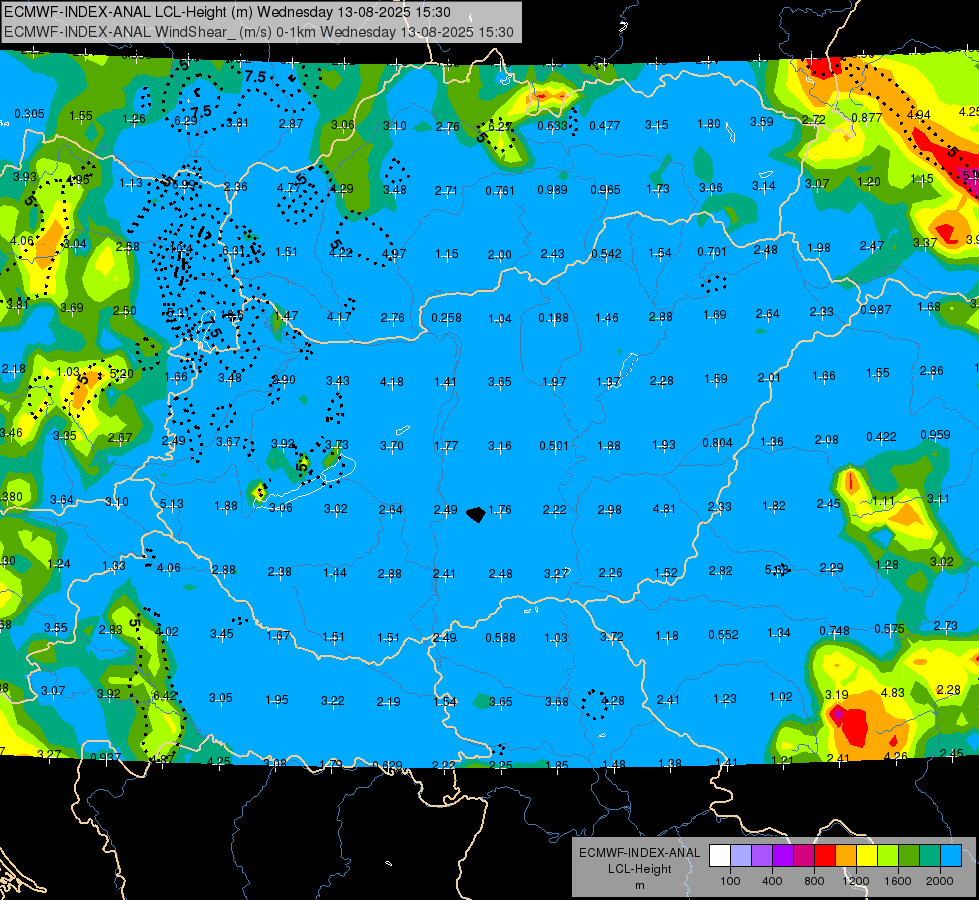Click the wind shear value 4.83
This screenshot has height=900, width=979.
coord(893,692)
